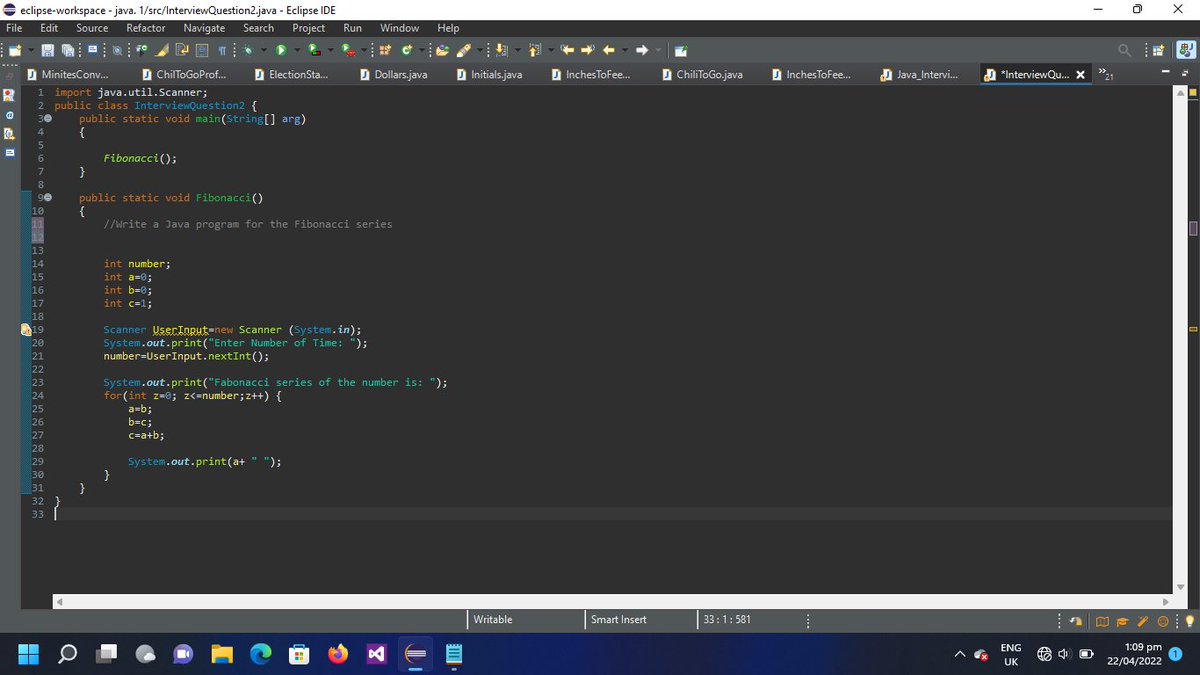Click the Save All toolbar icon
Viewport: 1200px width, 675px height.
point(68,50)
